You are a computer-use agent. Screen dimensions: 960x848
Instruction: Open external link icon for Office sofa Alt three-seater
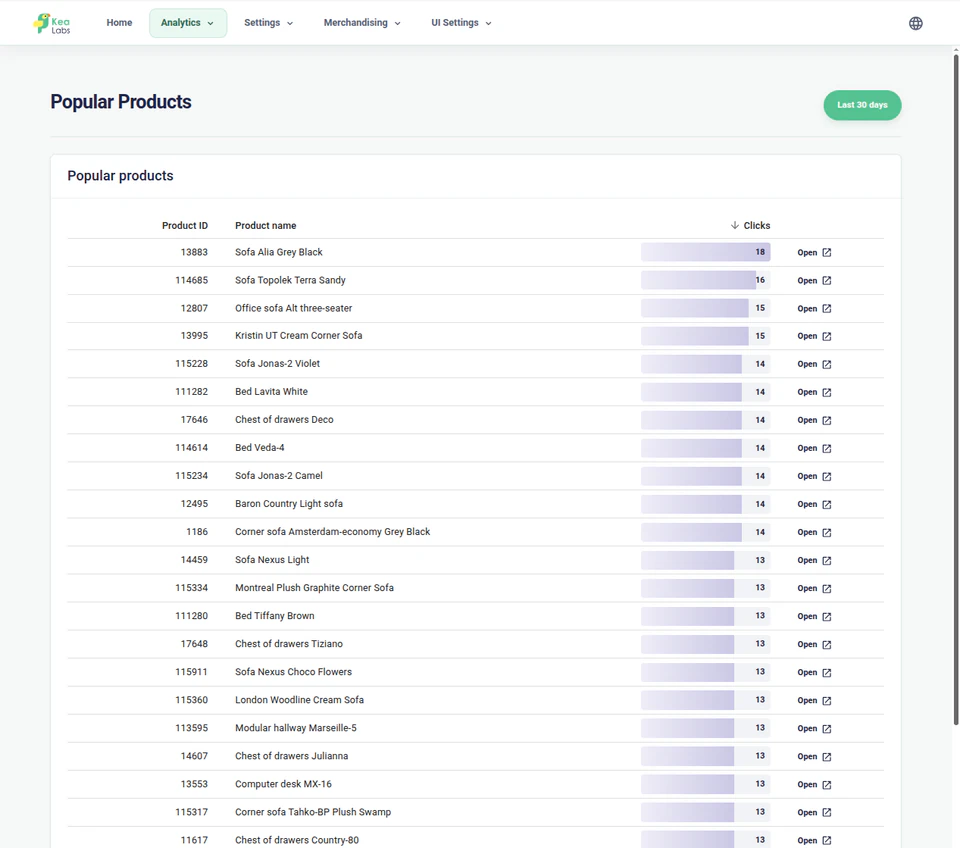click(827, 309)
